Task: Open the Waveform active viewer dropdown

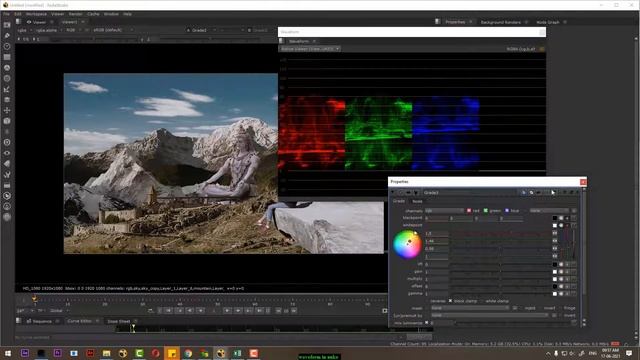Action: 310,49
